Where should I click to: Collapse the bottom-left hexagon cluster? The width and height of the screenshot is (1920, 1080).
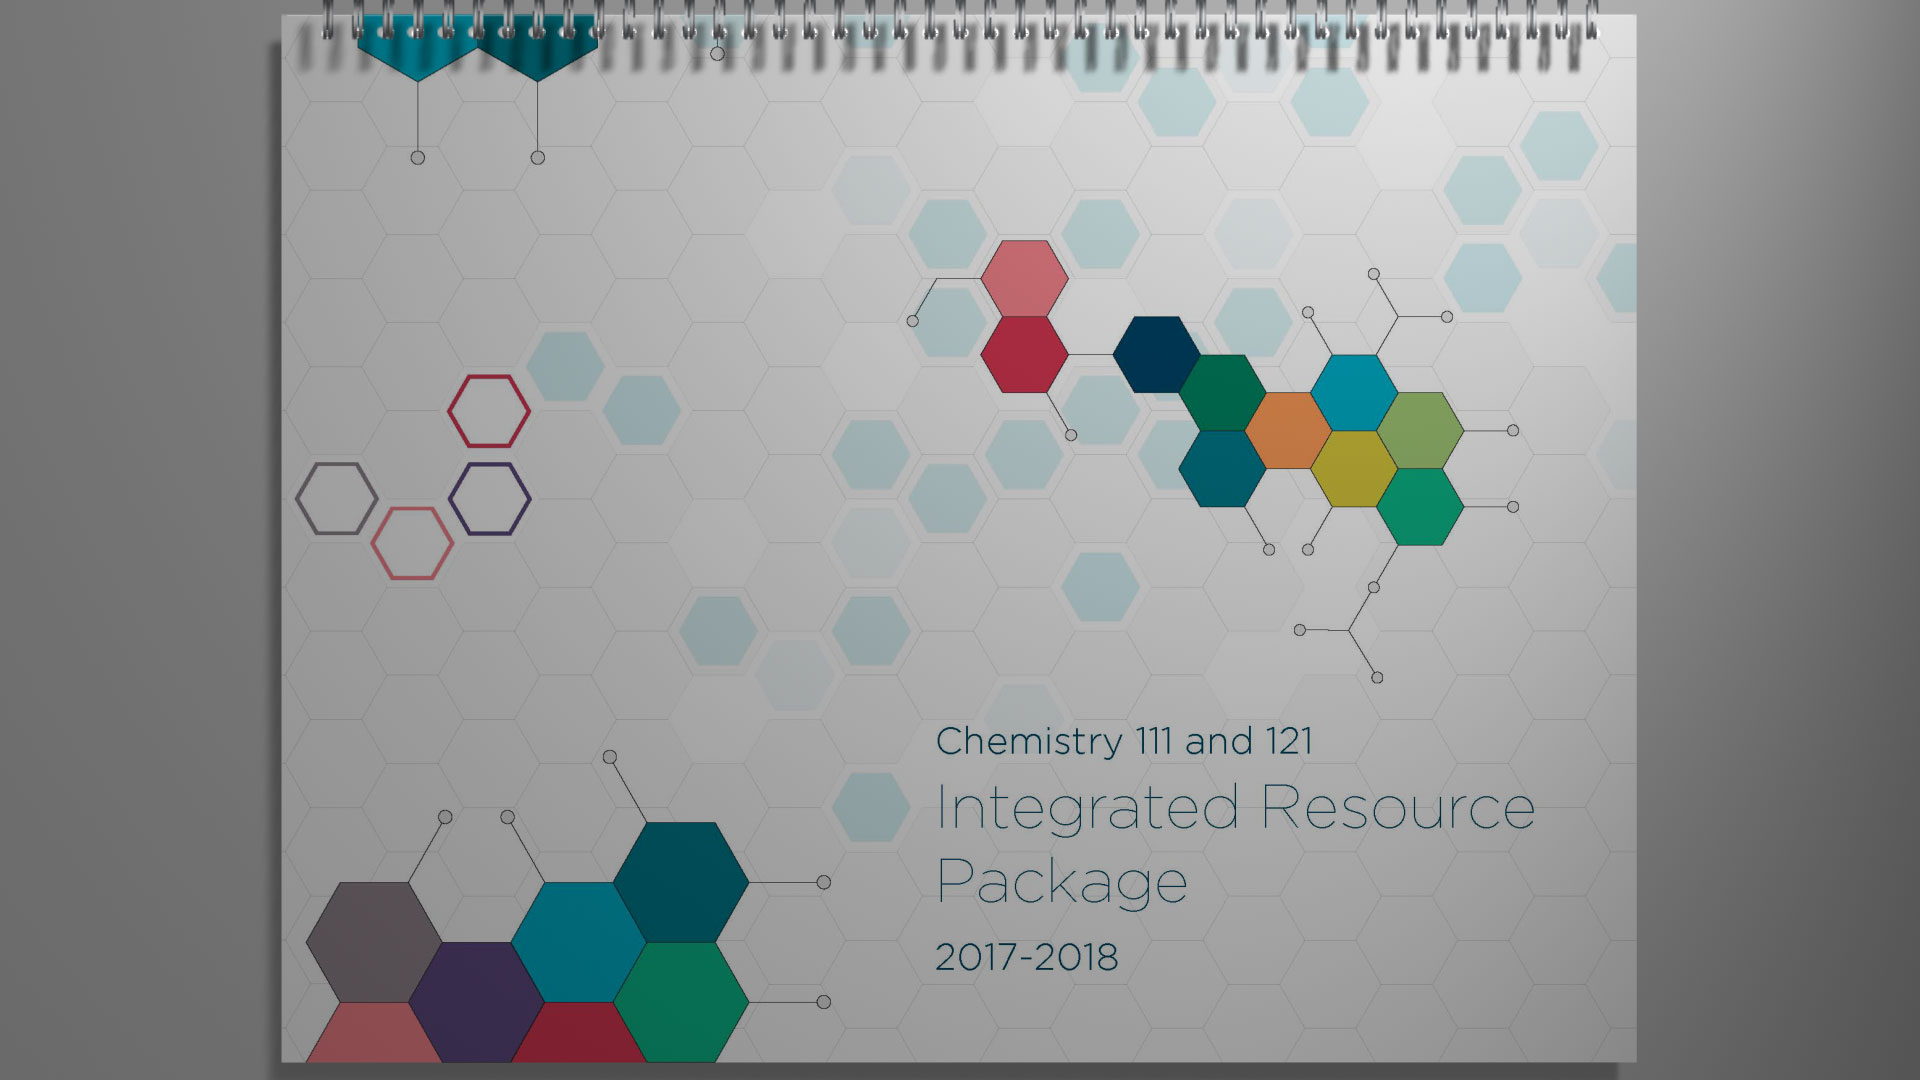pyautogui.click(x=520, y=950)
